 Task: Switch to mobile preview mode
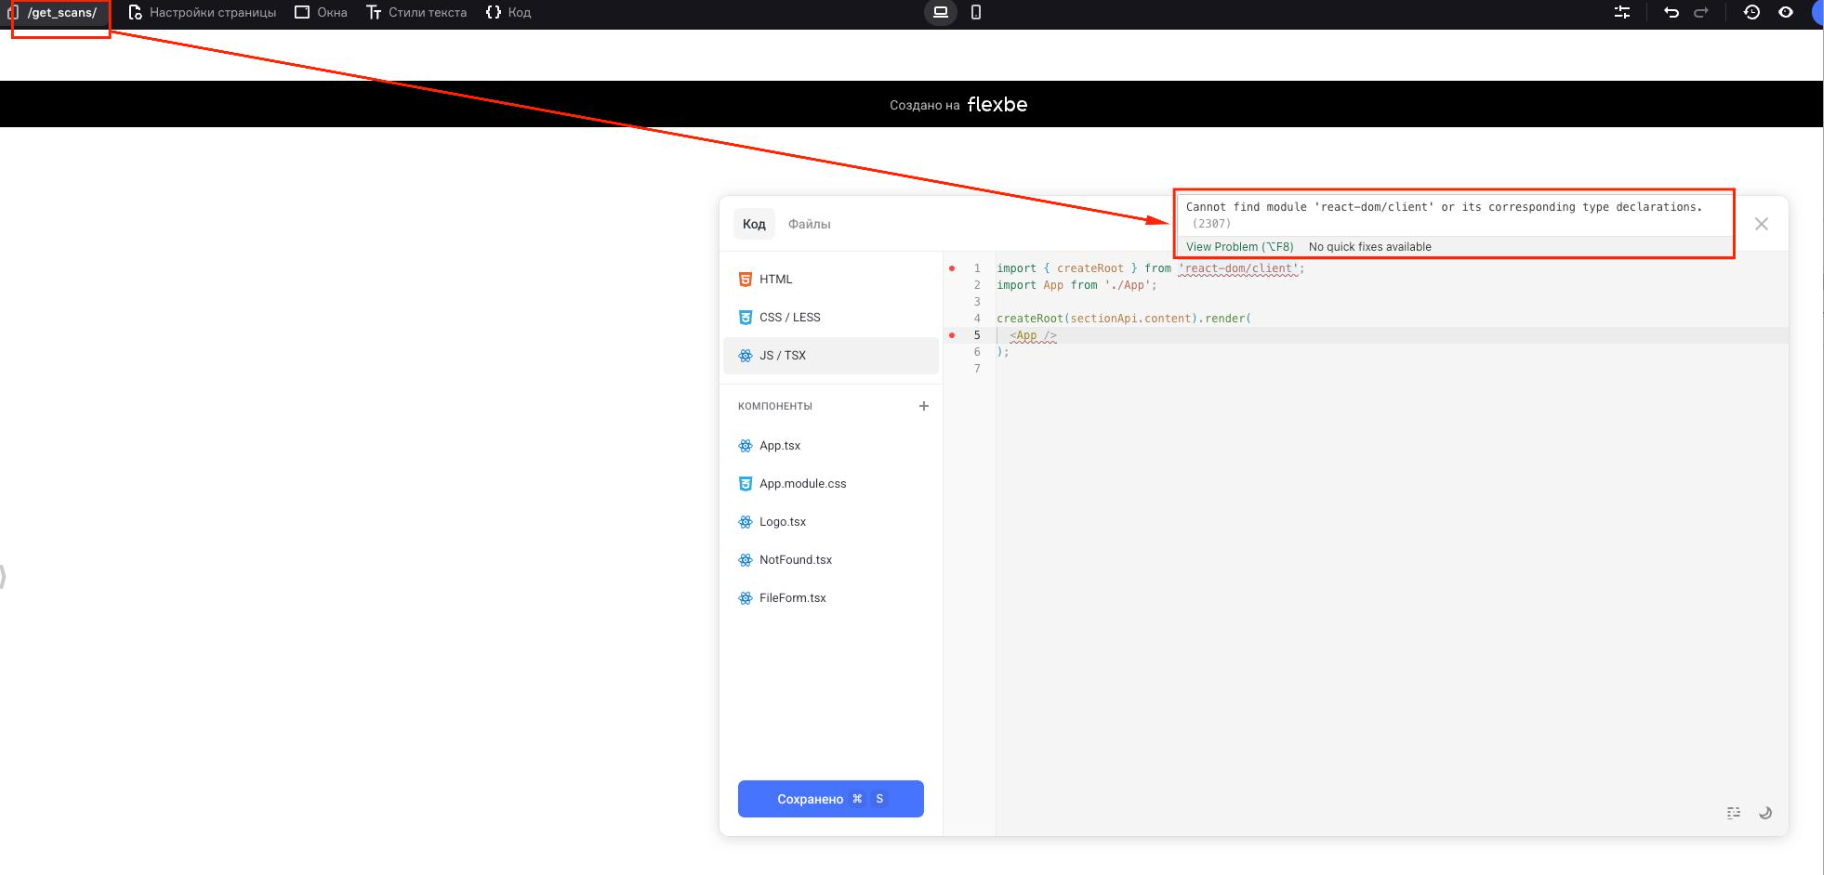point(976,13)
